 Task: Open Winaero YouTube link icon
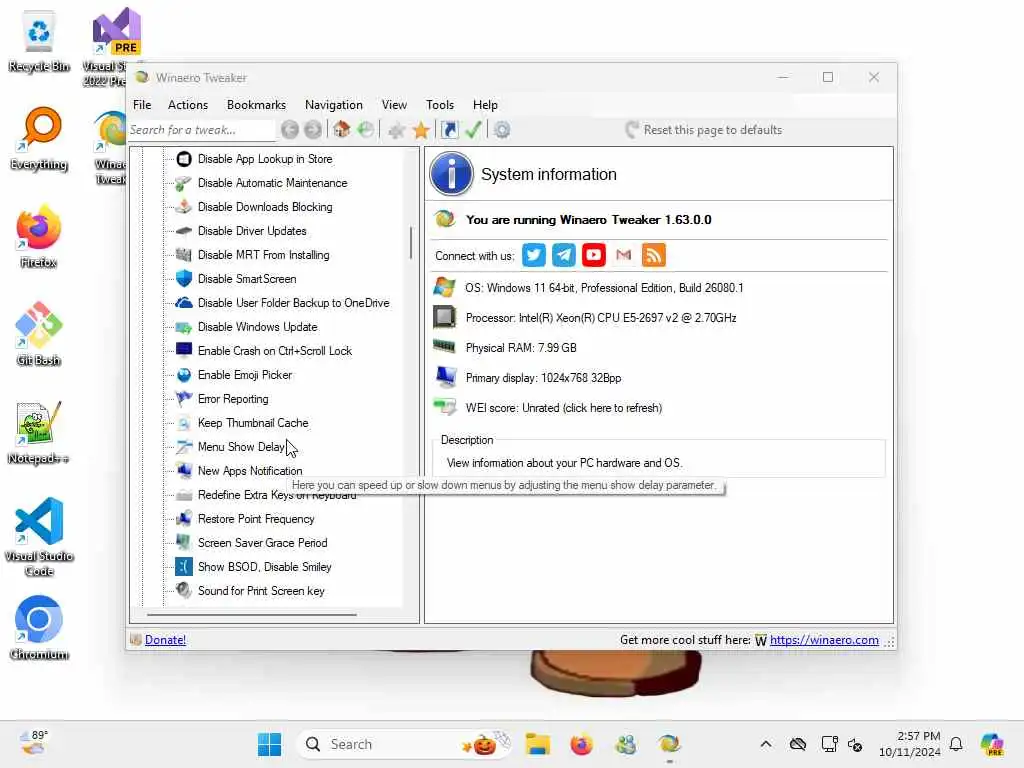594,255
